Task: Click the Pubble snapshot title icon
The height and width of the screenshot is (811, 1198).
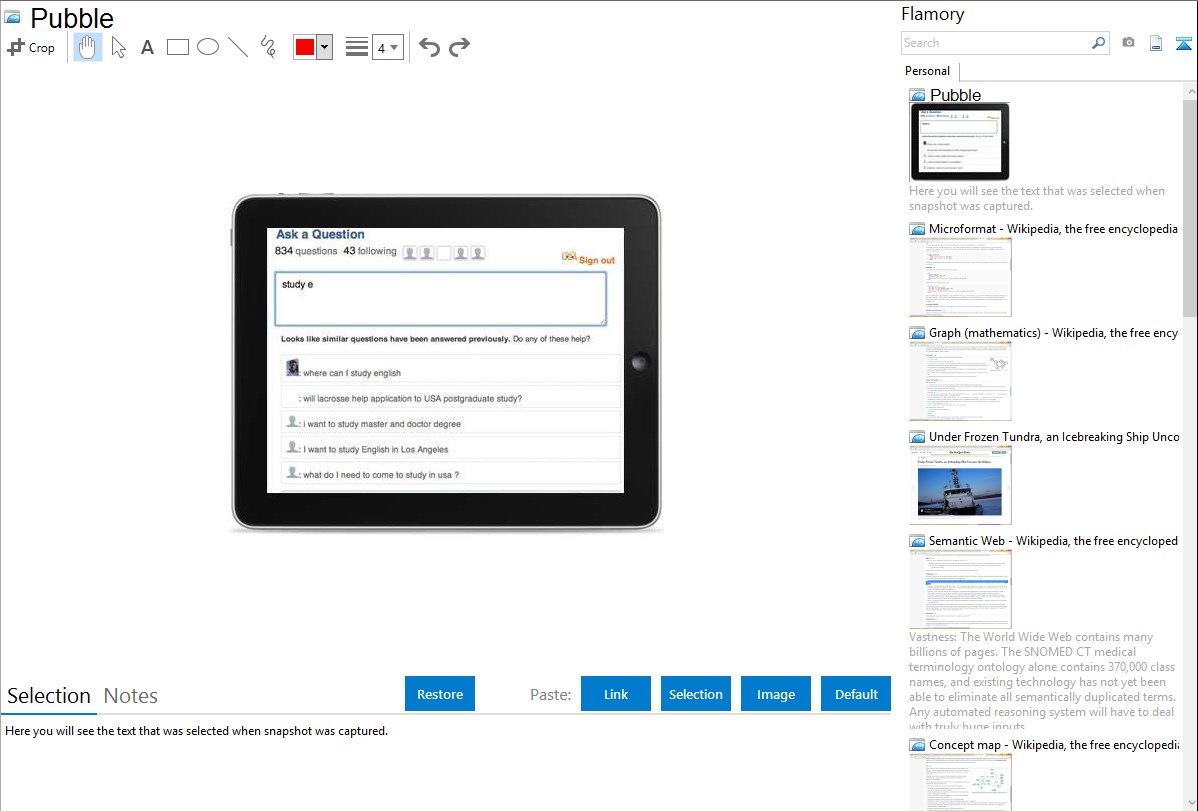Action: click(x=12, y=17)
